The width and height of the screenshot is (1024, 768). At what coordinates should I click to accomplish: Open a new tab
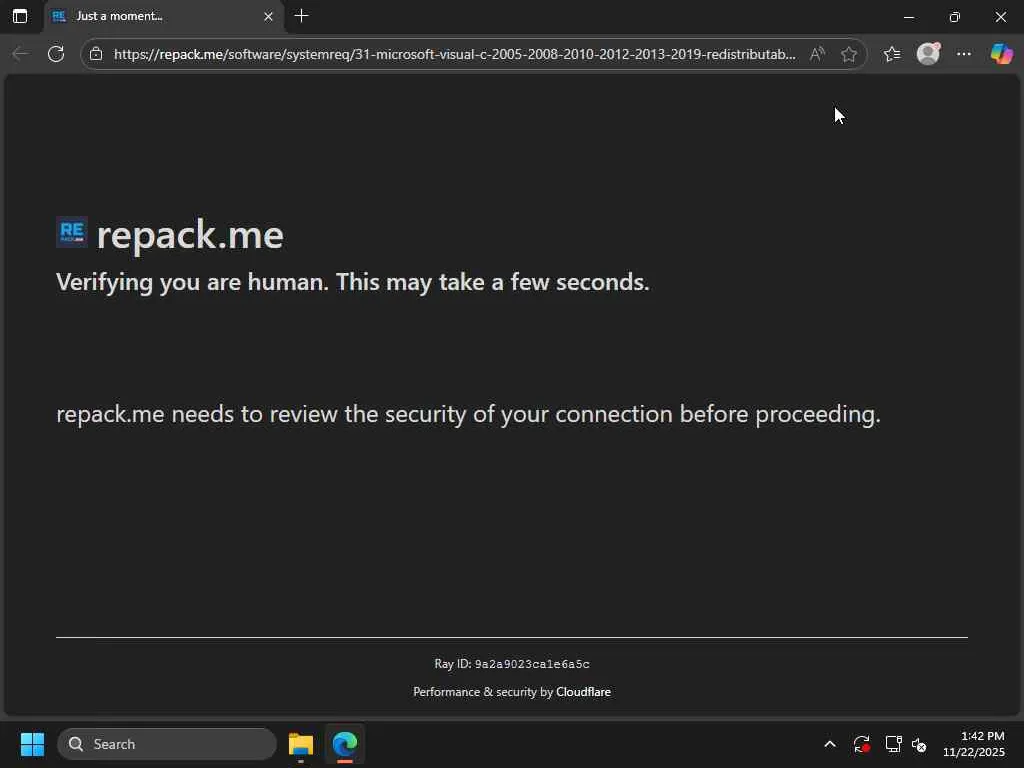coord(302,16)
